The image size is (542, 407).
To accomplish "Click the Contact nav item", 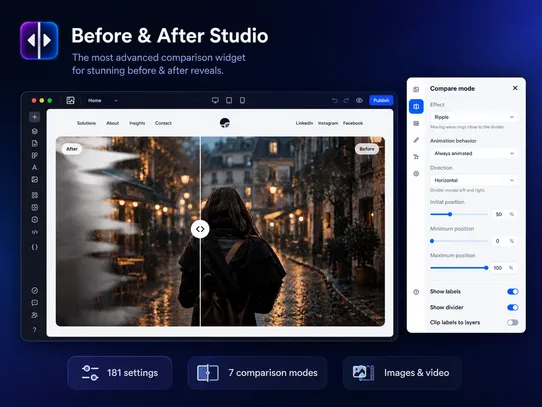I will tap(163, 123).
